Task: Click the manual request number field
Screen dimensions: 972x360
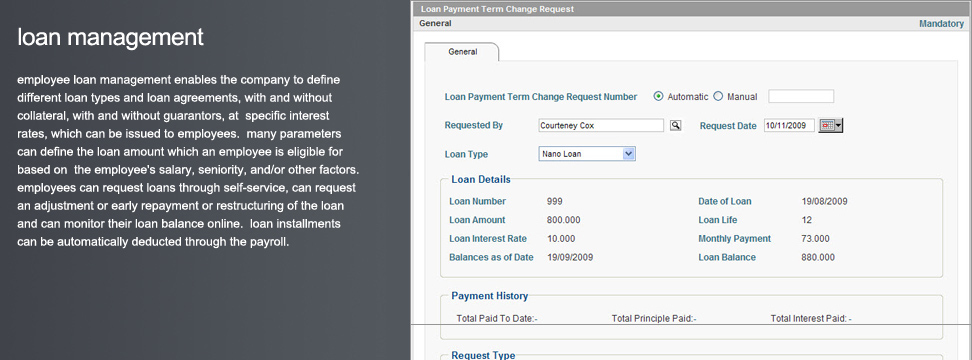Action: (801, 96)
